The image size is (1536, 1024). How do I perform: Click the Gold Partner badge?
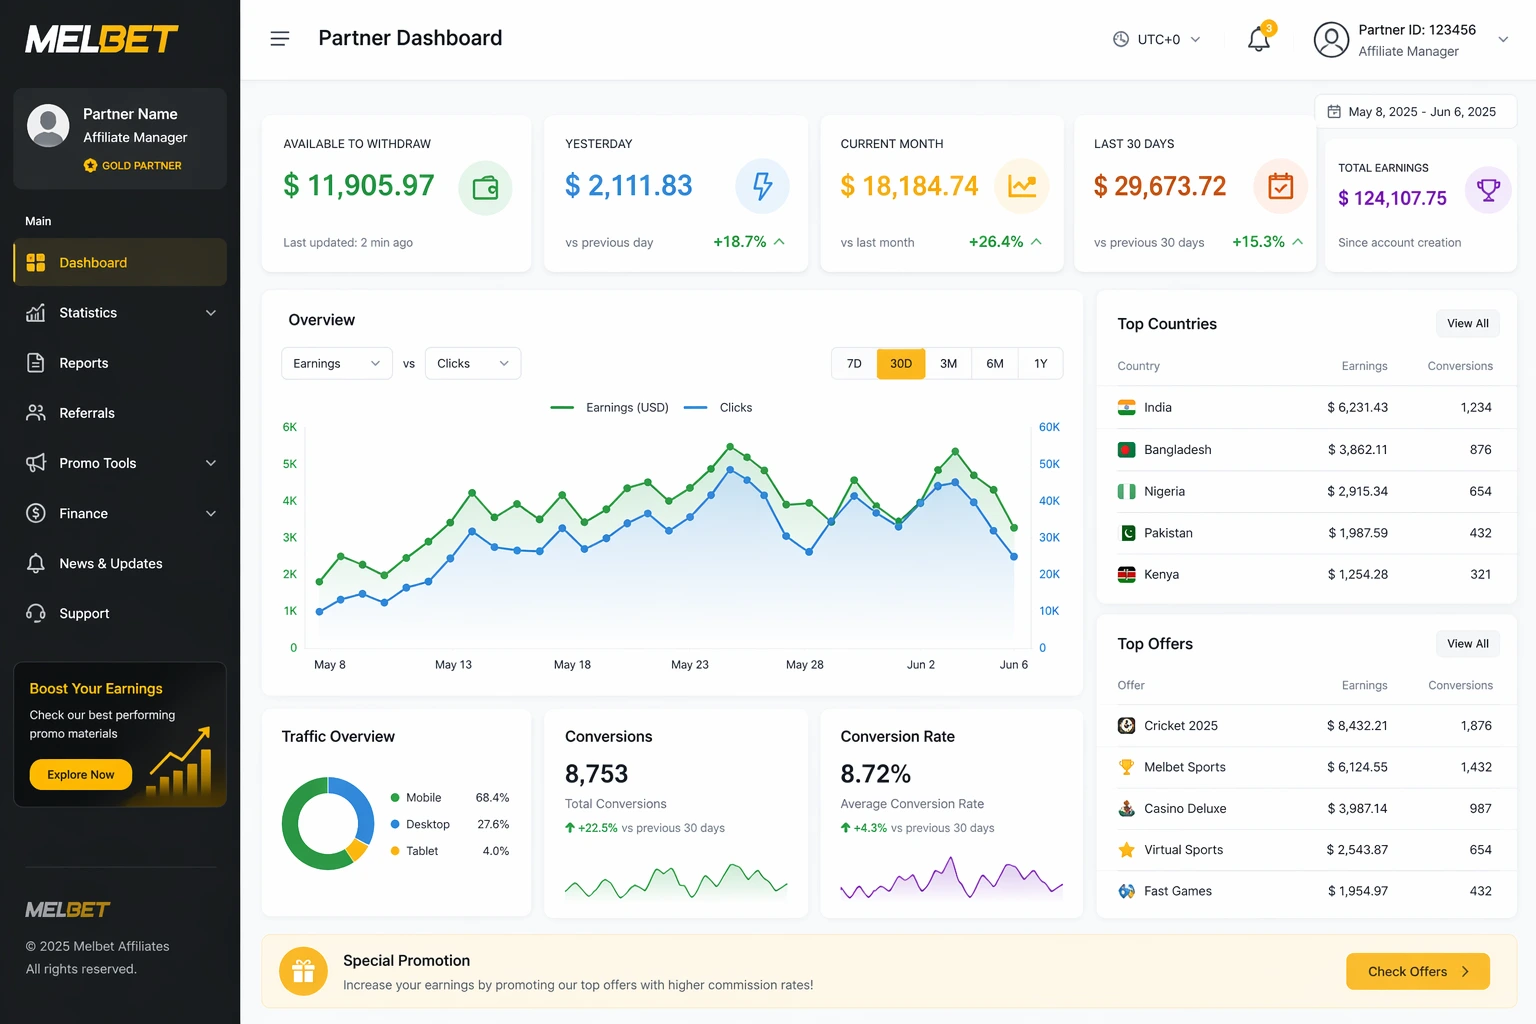(x=133, y=166)
